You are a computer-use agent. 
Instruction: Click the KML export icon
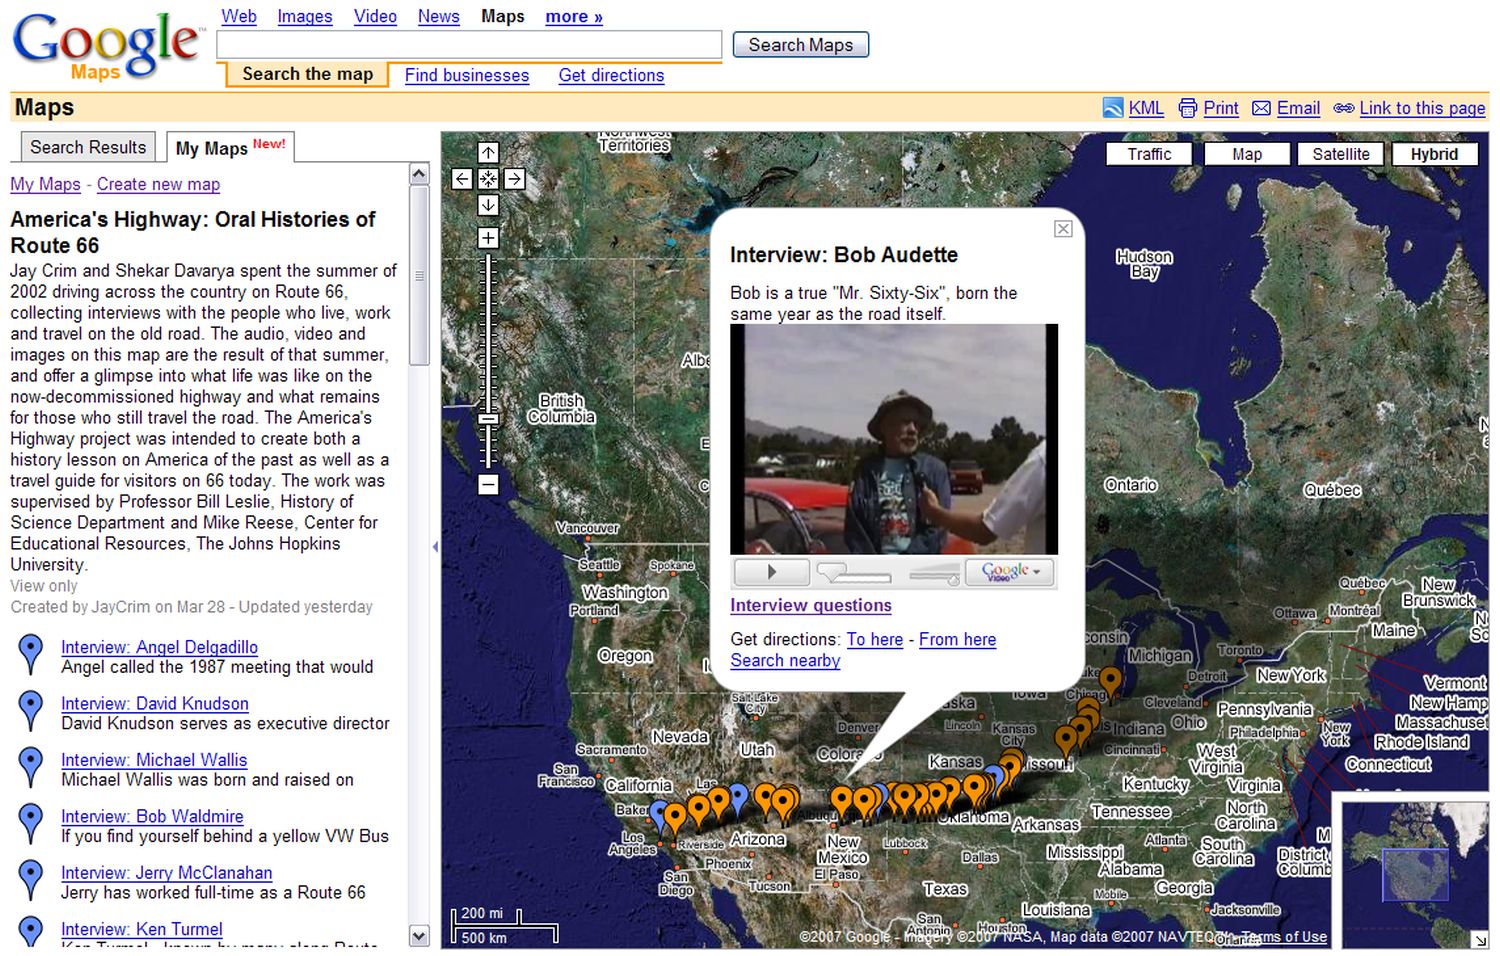[x=1112, y=108]
